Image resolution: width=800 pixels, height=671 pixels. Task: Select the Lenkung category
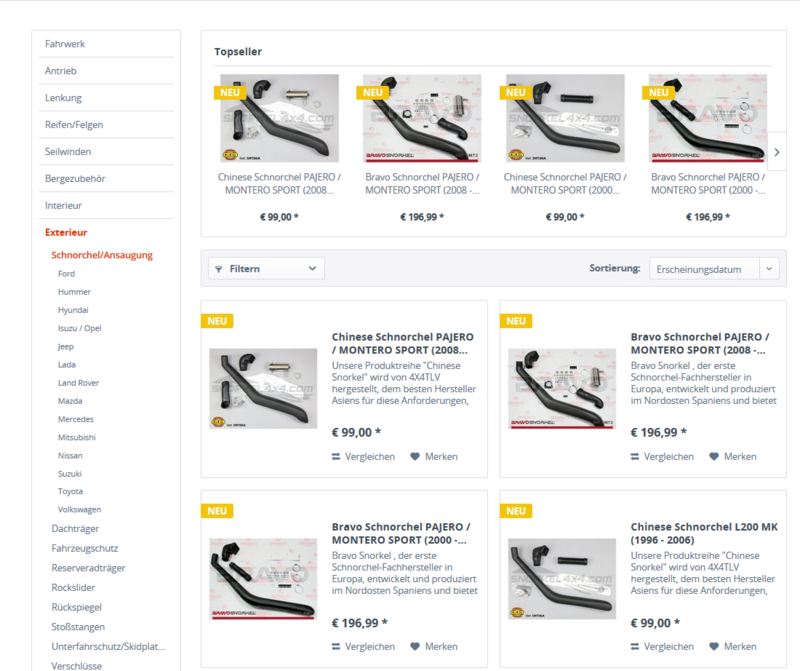coord(63,98)
